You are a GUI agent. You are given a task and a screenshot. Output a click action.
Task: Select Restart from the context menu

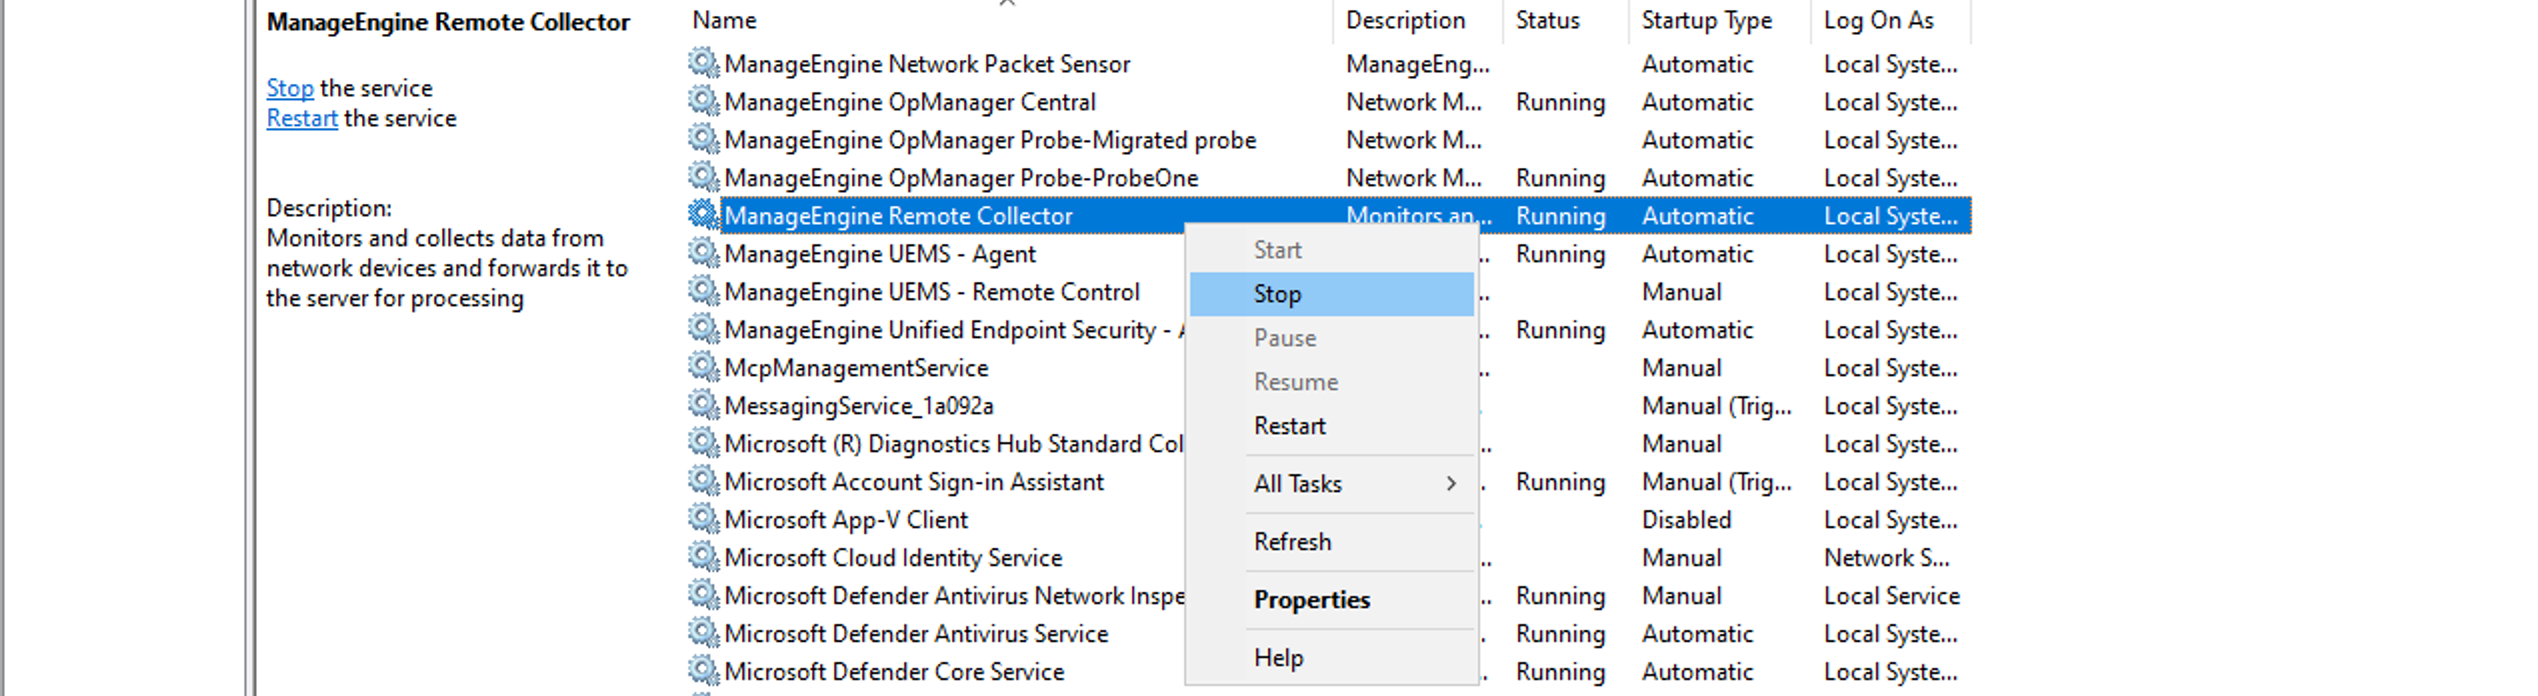pyautogui.click(x=1289, y=426)
